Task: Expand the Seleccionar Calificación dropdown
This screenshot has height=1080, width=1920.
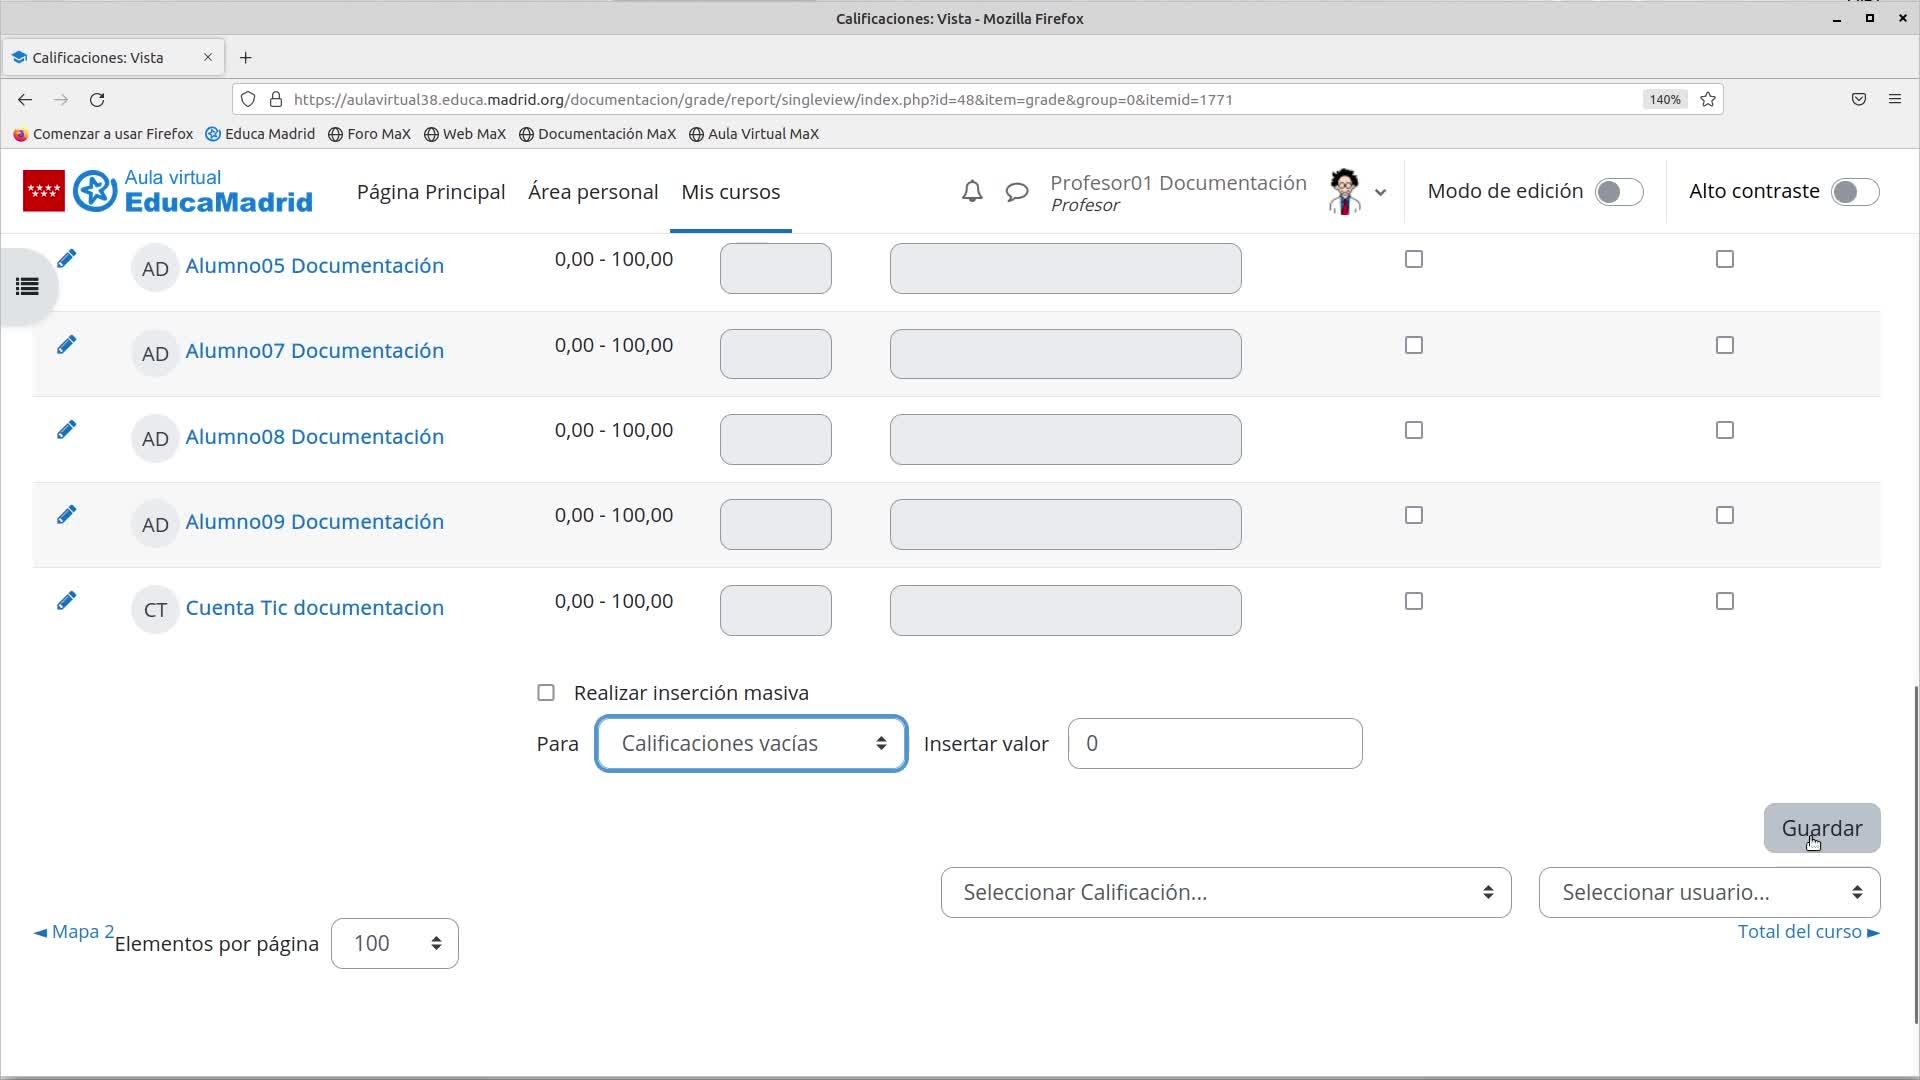Action: 1225,893
